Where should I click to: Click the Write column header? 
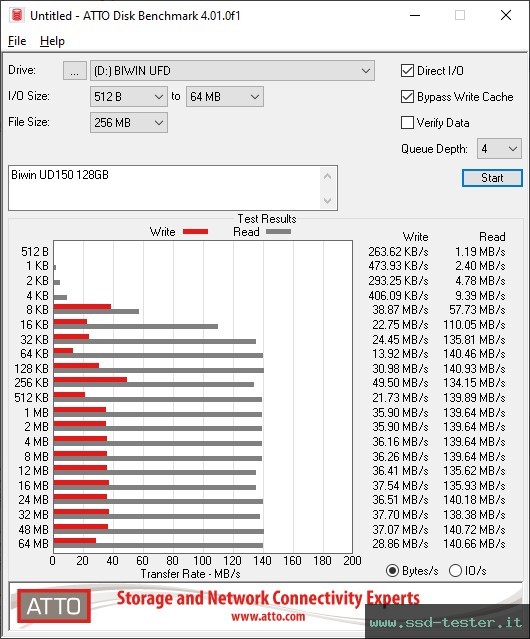click(x=416, y=237)
